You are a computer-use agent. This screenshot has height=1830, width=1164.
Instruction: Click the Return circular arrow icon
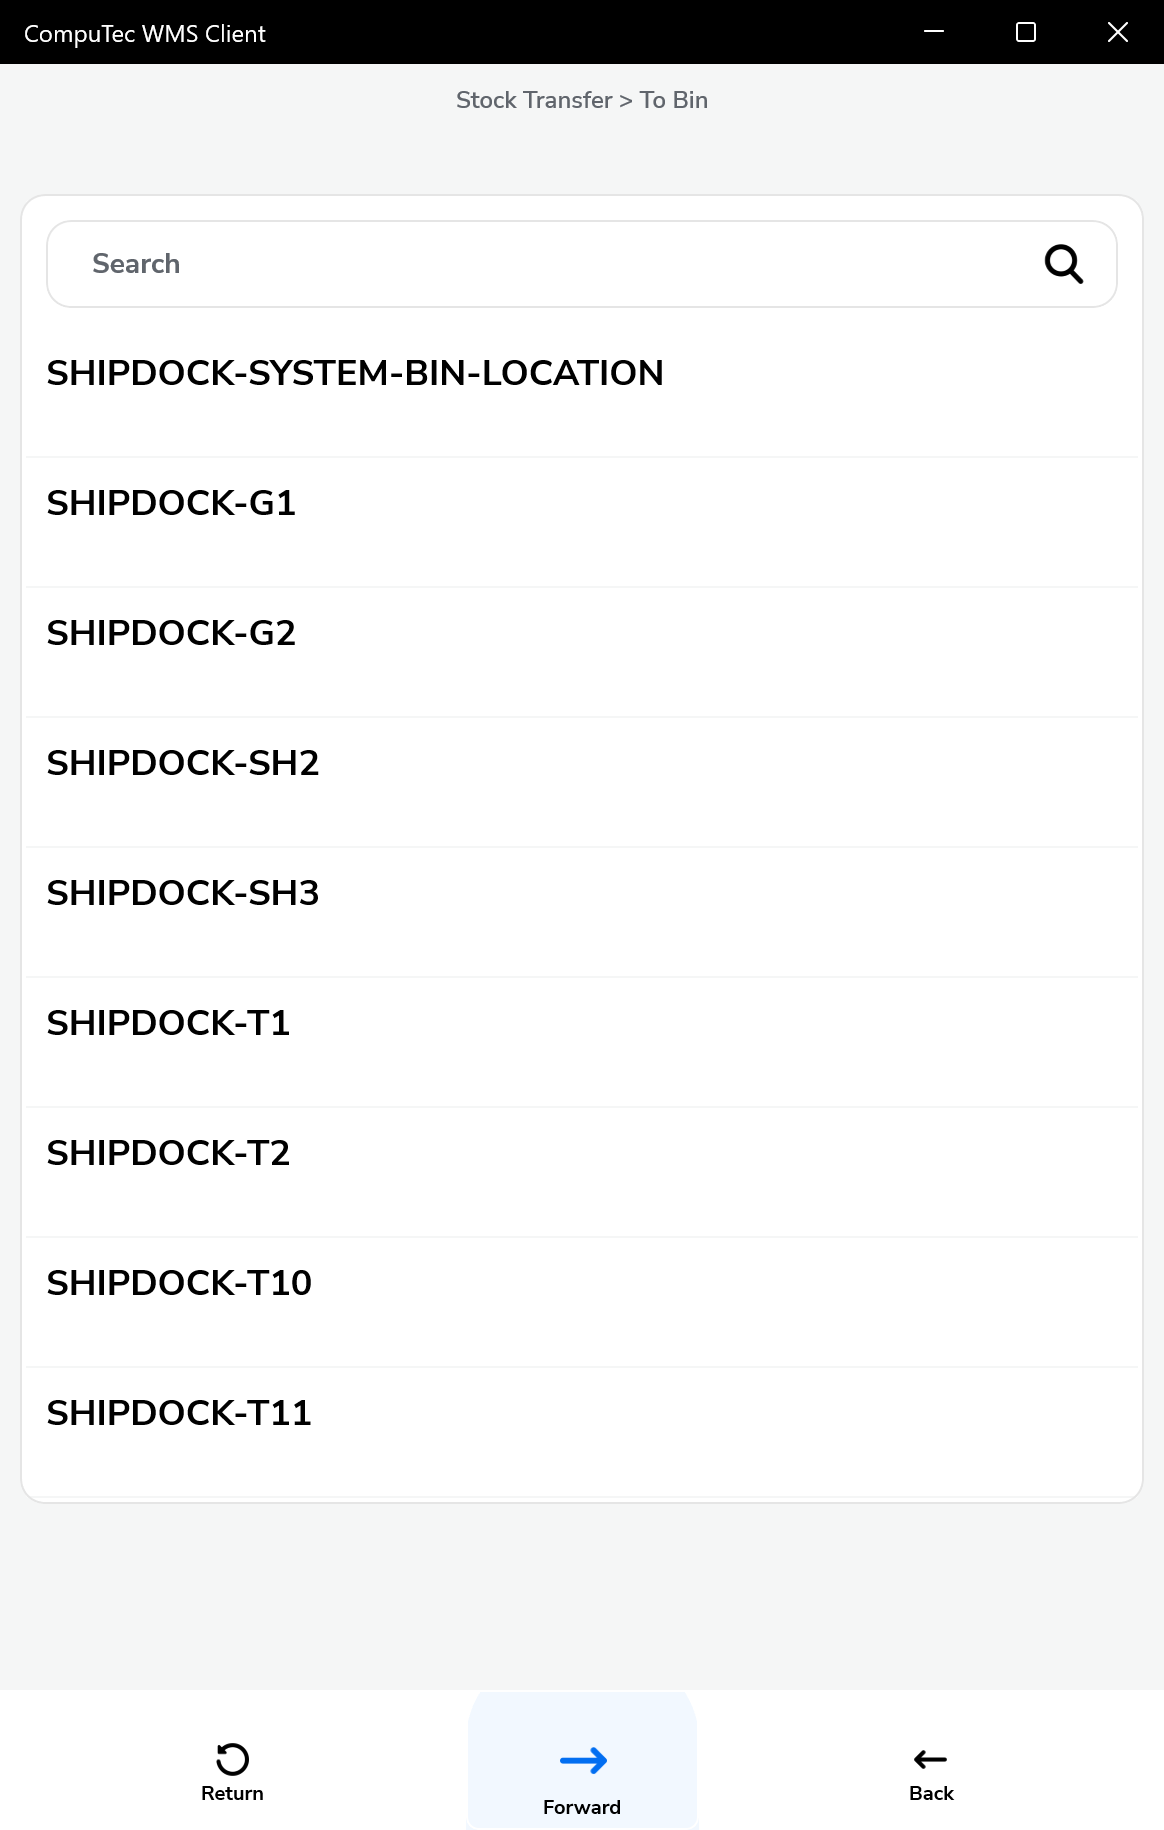[232, 1758]
